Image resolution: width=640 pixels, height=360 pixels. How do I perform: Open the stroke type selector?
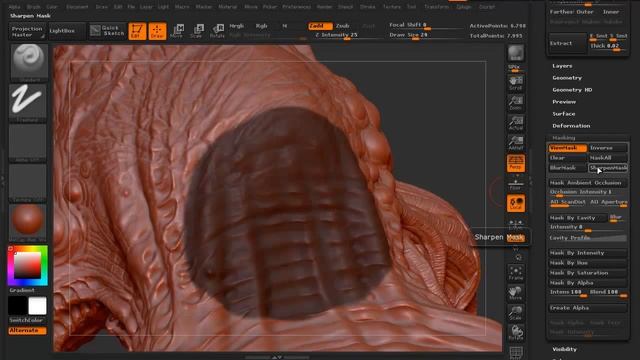28,103
